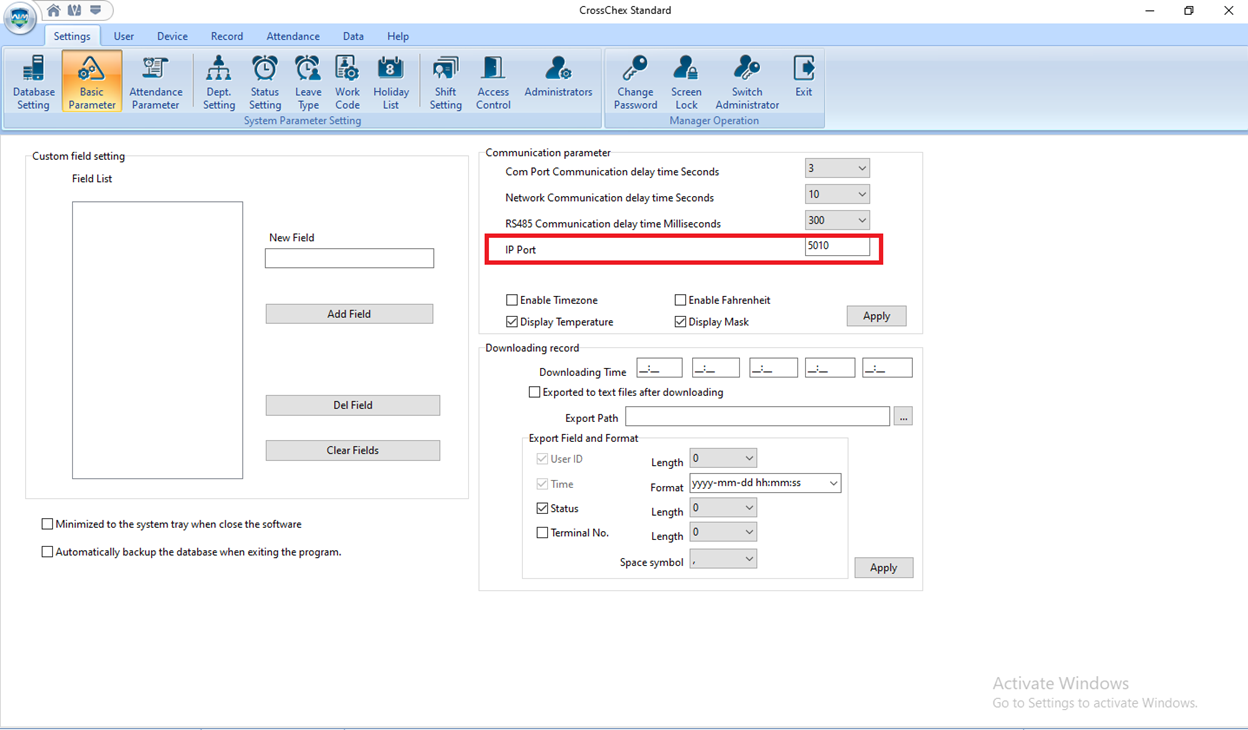The image size is (1248, 730).
Task: Switch to the Attendance tab
Action: point(293,36)
